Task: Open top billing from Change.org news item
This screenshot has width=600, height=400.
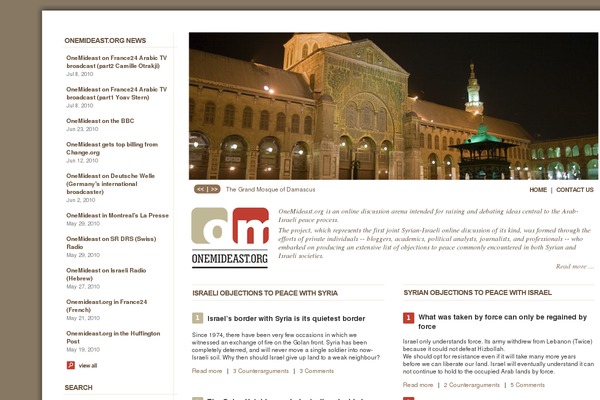Action: pyautogui.click(x=112, y=149)
